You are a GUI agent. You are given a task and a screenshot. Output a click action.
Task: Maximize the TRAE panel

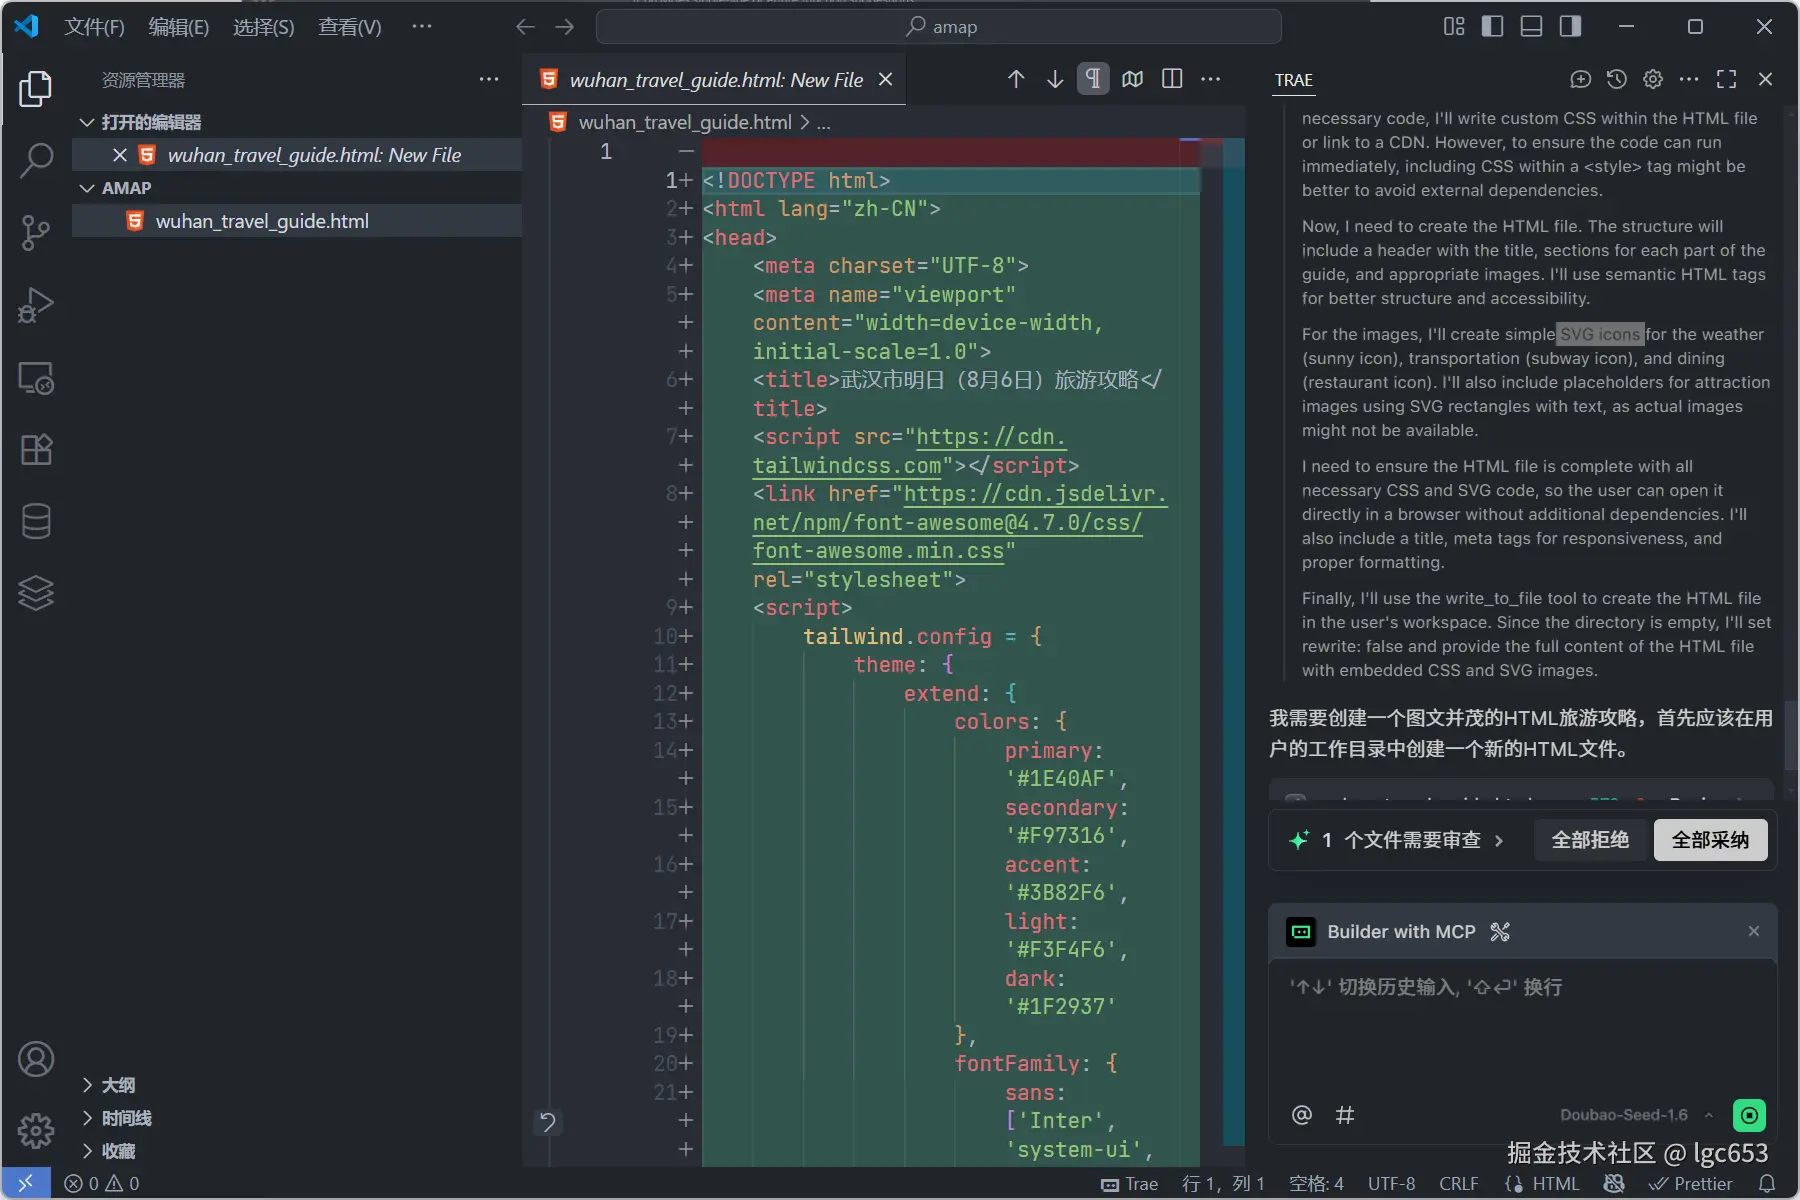(x=1727, y=79)
